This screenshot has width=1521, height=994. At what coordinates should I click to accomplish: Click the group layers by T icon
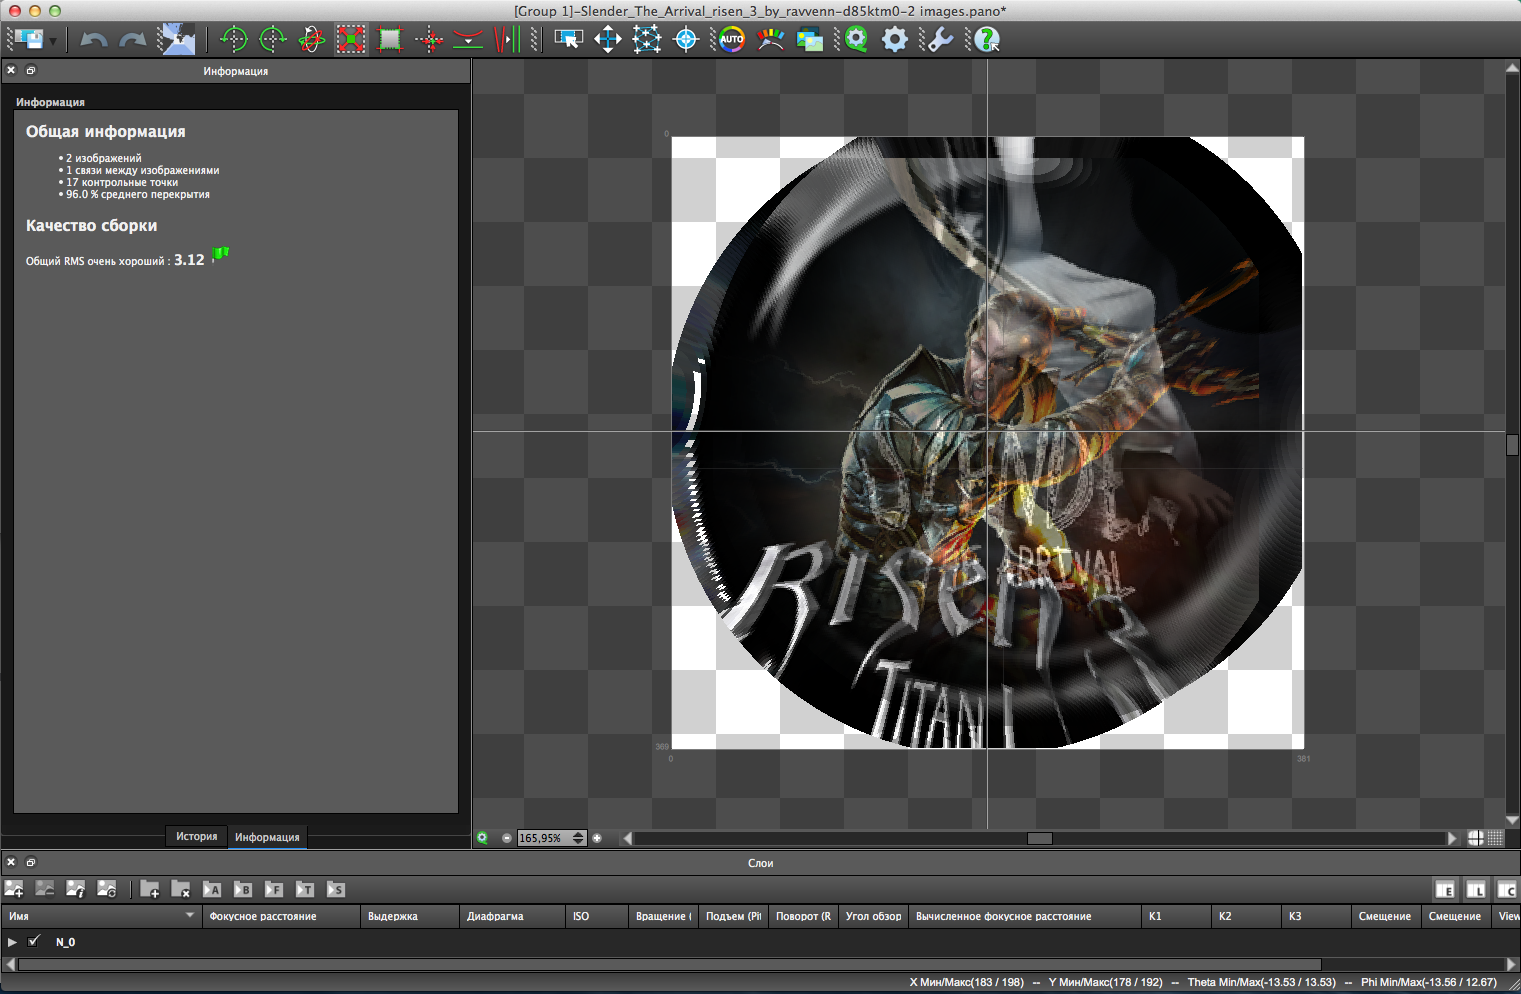[x=305, y=889]
